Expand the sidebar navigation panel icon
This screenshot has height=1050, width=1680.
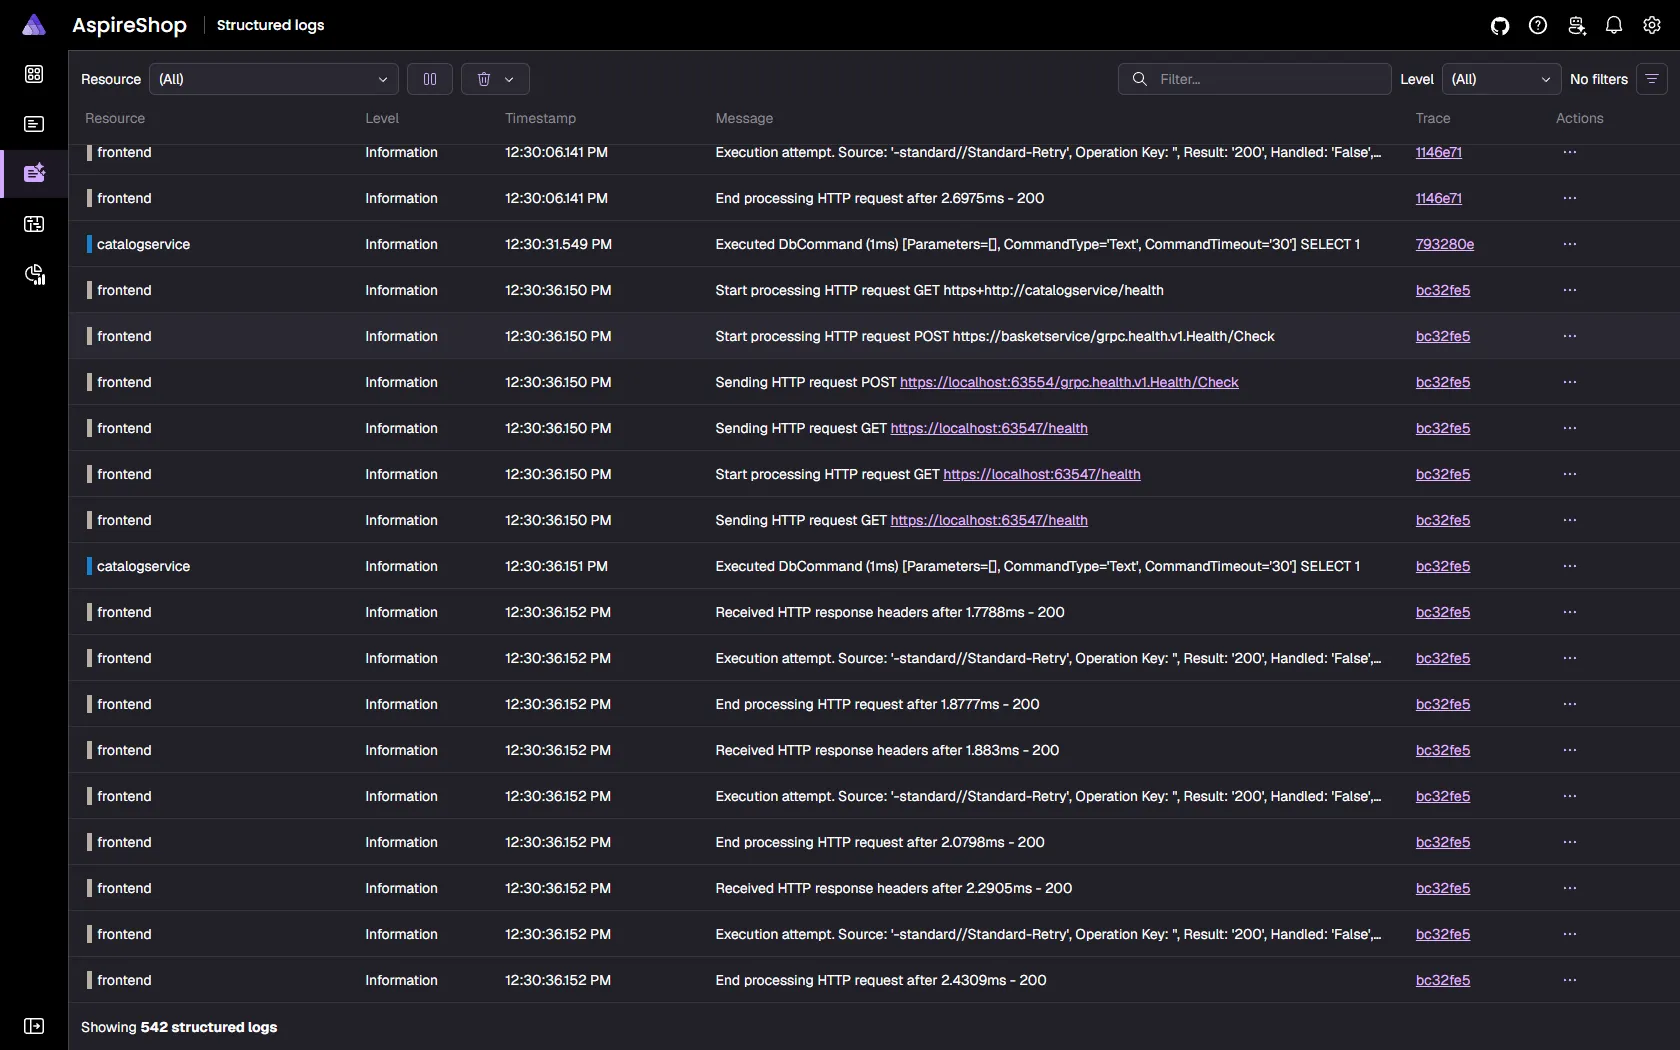[x=34, y=1026]
